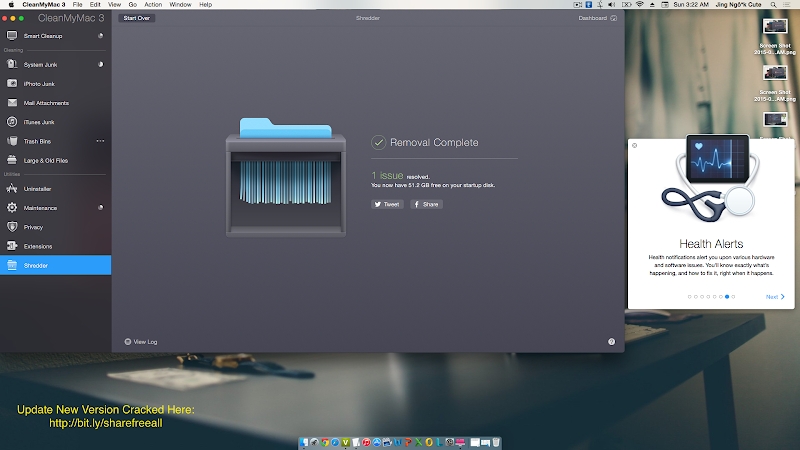Open the Action menu

[153, 5]
